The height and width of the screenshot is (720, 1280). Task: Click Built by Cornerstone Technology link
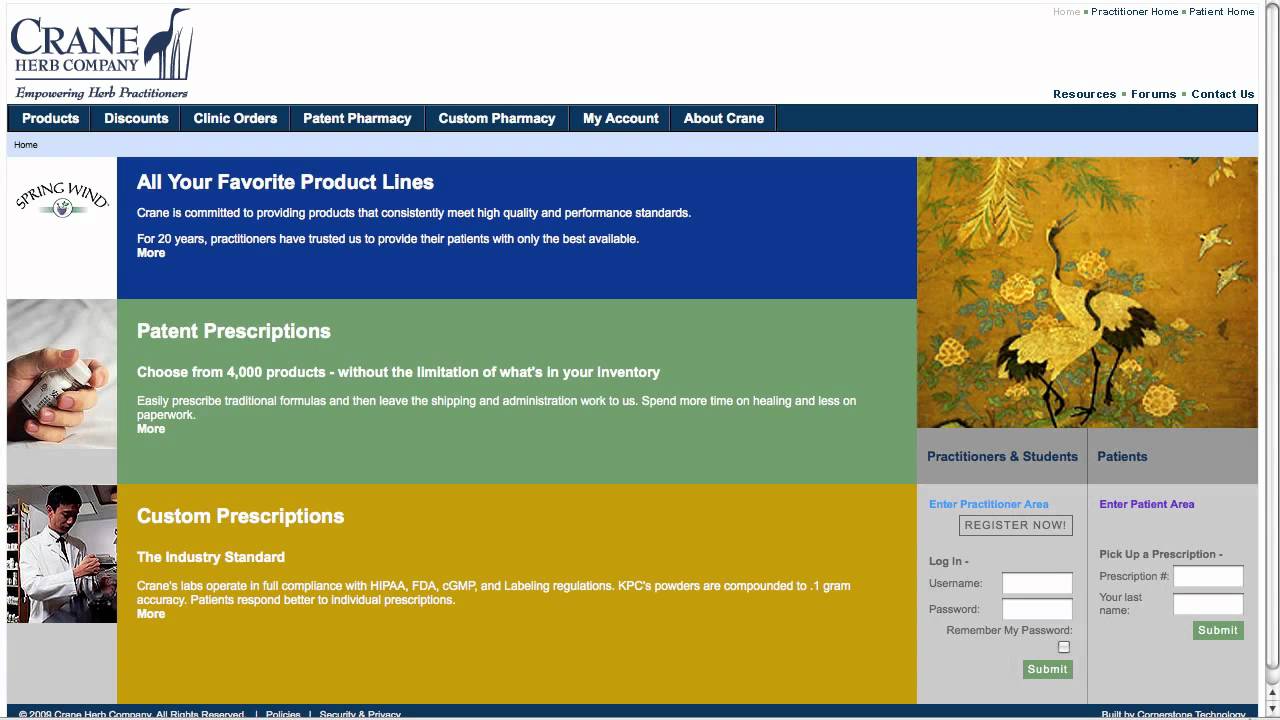tap(1173, 714)
